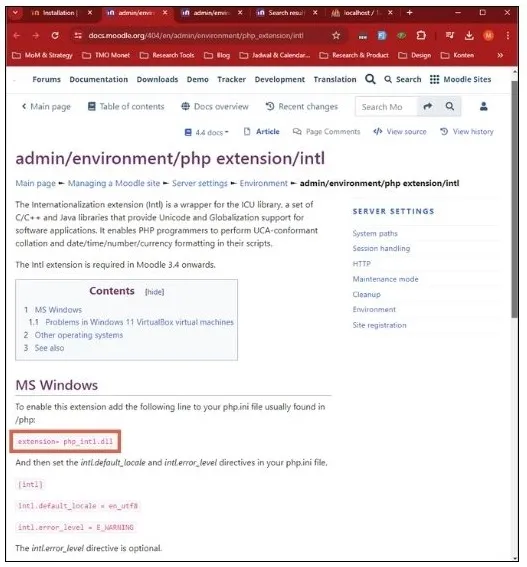Open the Konten bookmark folder

[x=457, y=55]
